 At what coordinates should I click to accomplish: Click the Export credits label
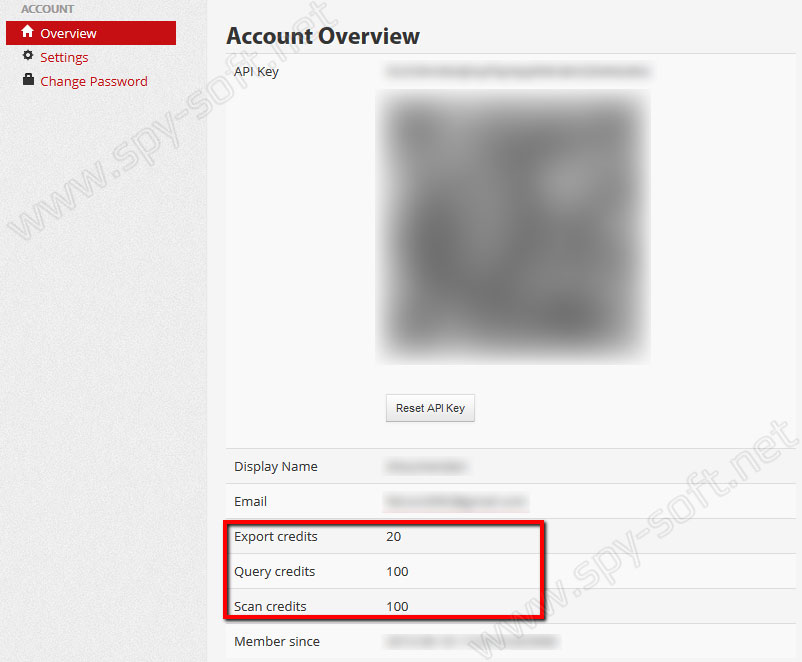point(276,536)
